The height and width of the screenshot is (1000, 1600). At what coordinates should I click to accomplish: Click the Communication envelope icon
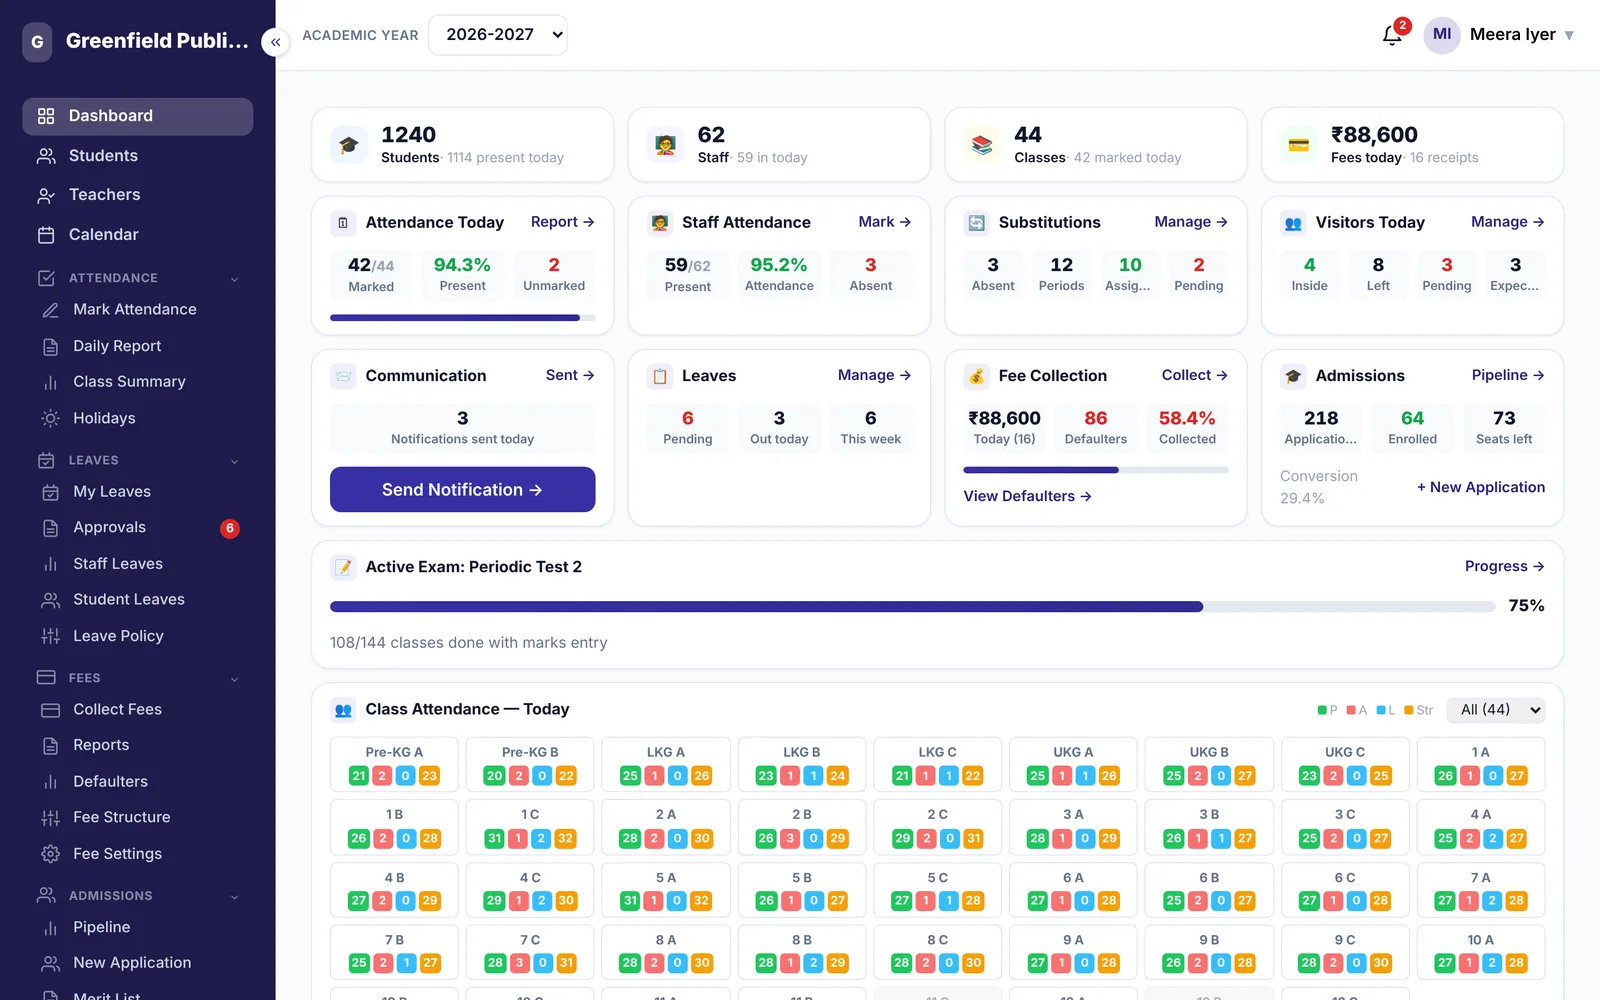click(x=343, y=376)
